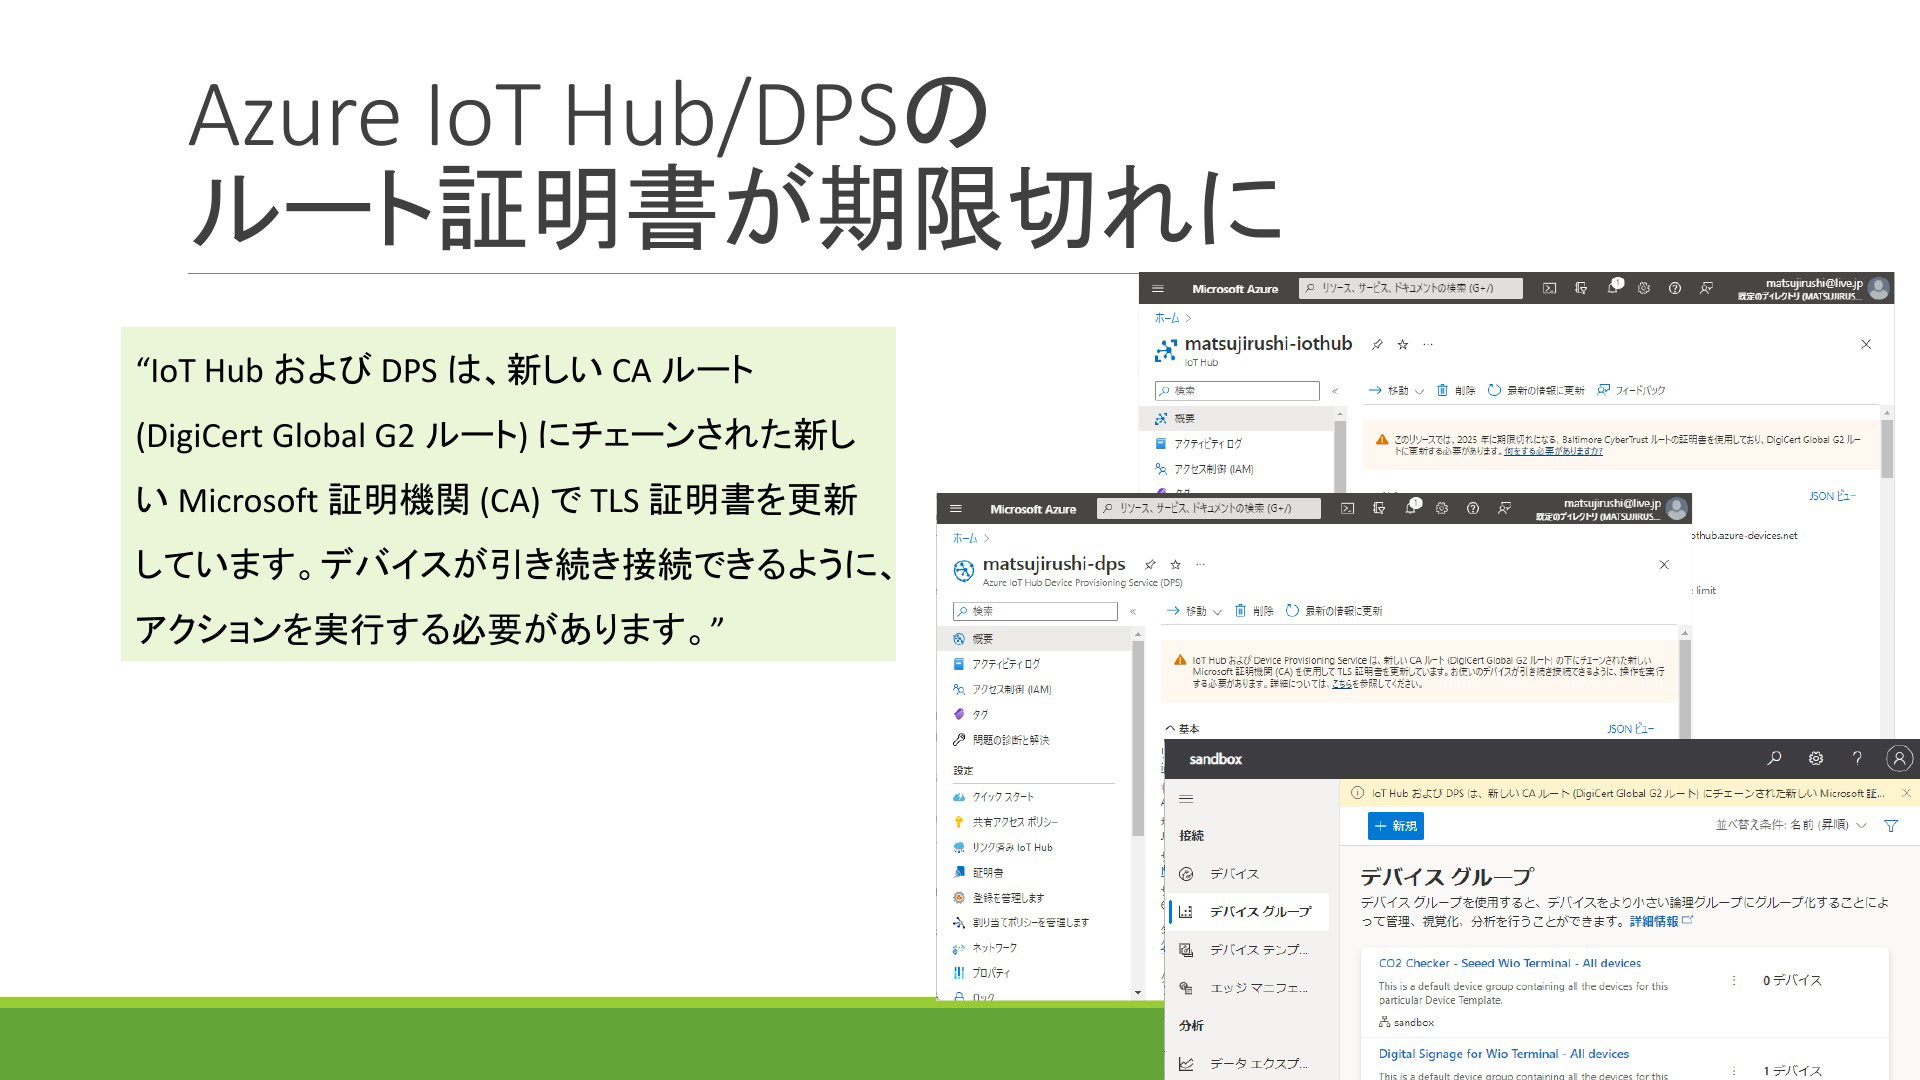1920x1080 pixels.
Task: Open more options ellipsis beside matsujirushi-iothub
Action: (x=1428, y=344)
